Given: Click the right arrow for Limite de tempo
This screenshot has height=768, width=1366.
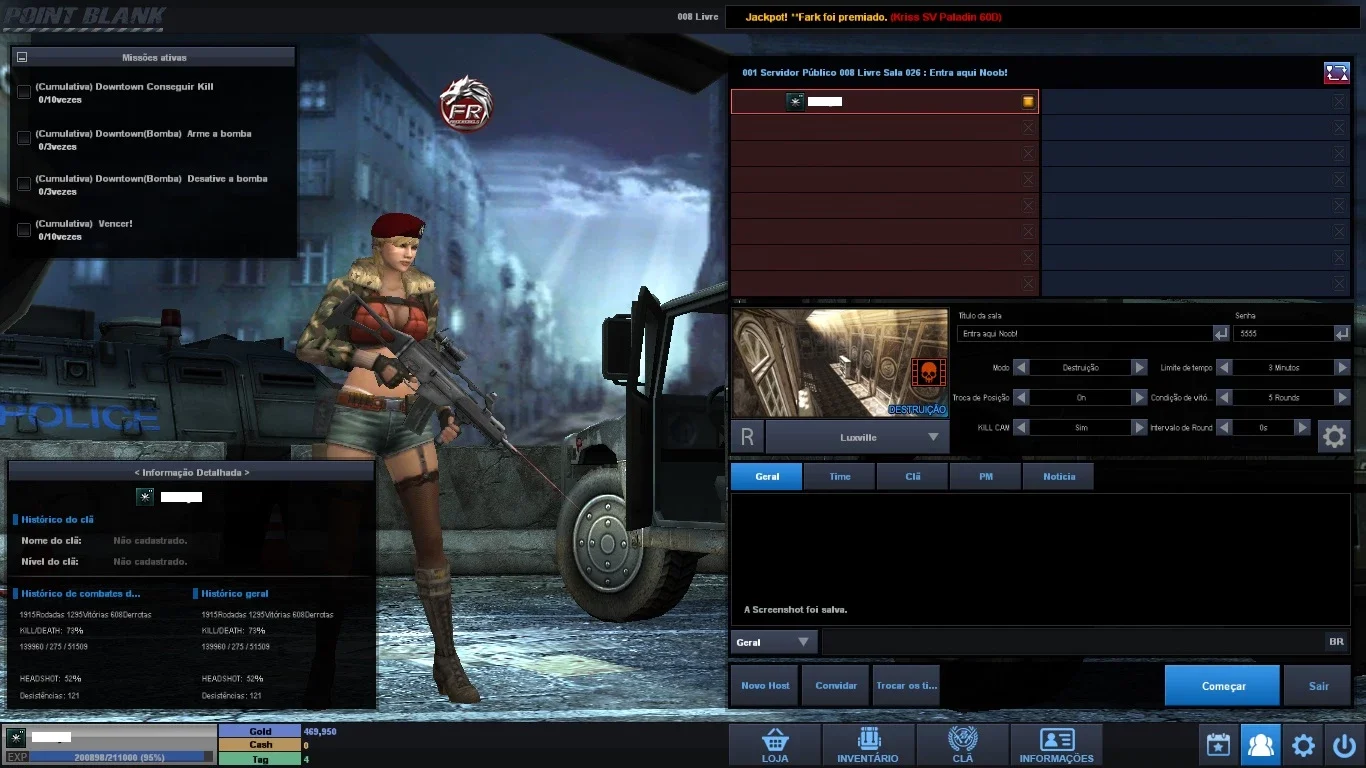Looking at the screenshot, I should pos(1343,368).
